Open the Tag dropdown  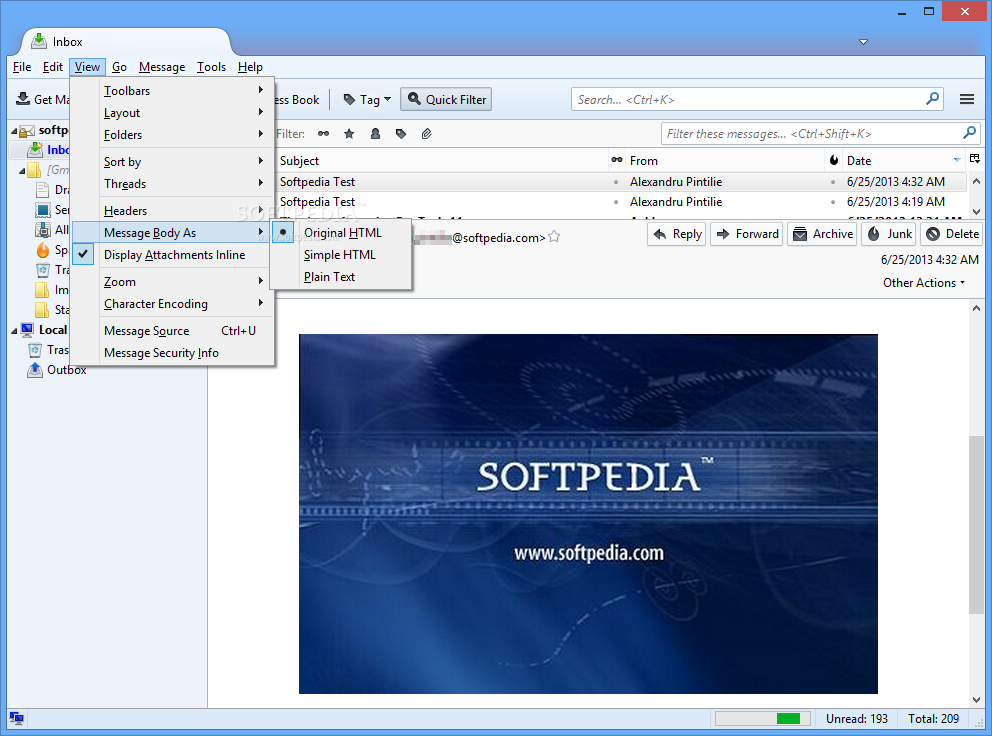click(x=367, y=99)
